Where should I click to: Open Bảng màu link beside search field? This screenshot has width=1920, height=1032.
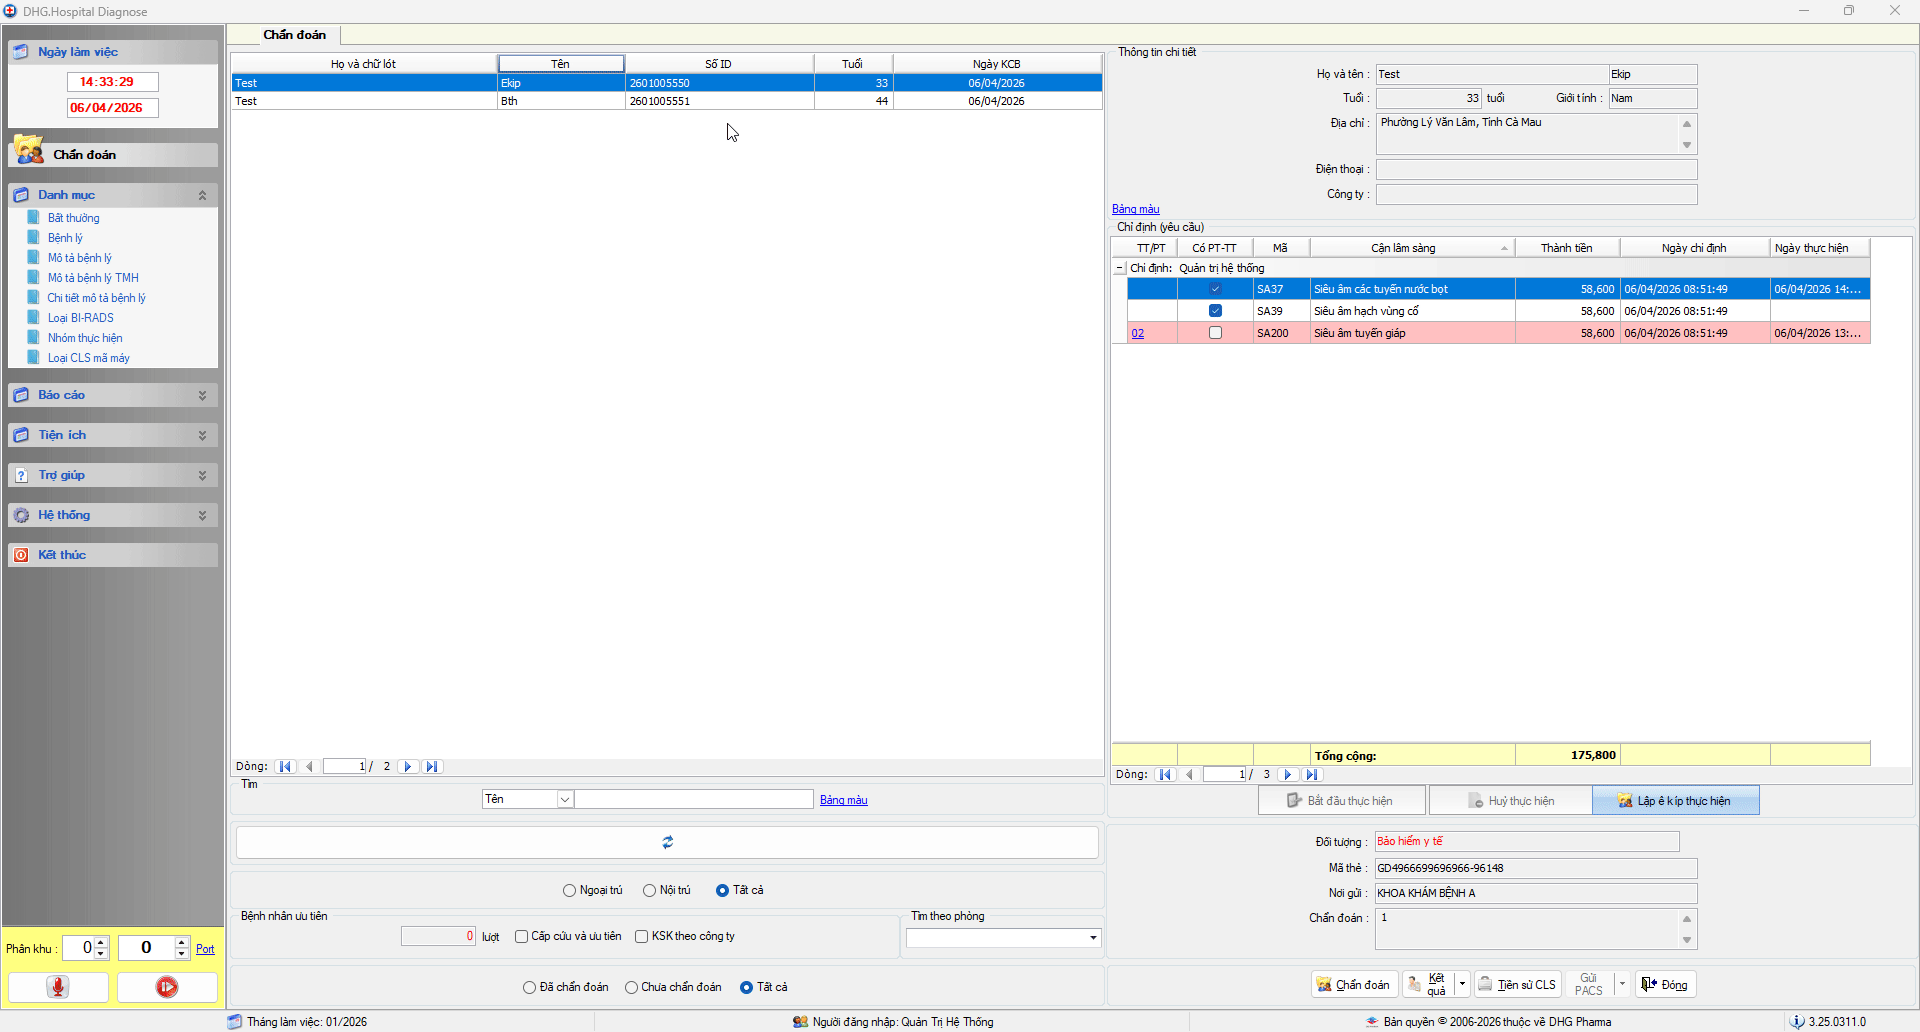pos(844,800)
